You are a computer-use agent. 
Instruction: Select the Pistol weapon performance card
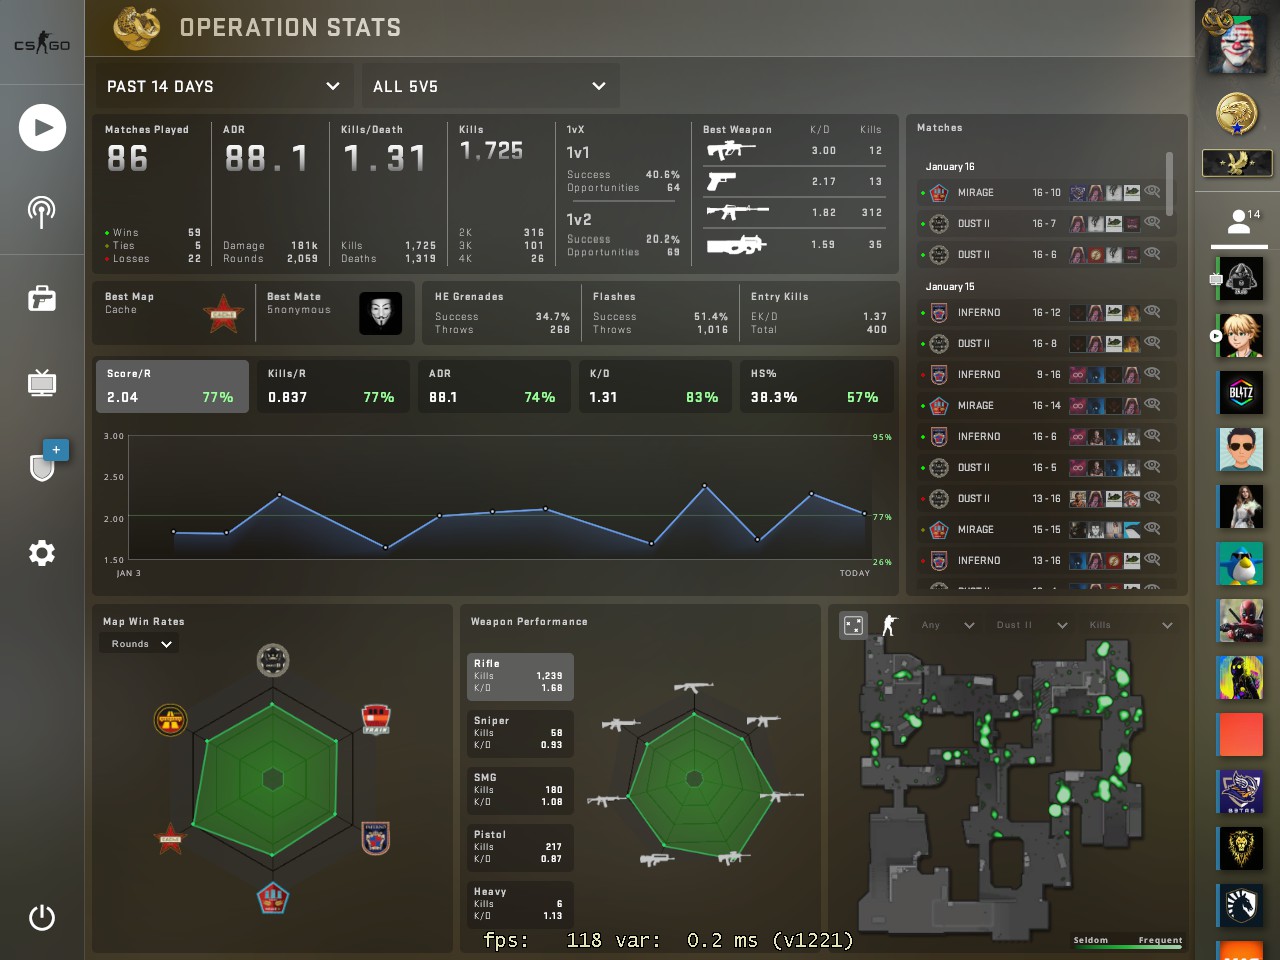(x=520, y=847)
